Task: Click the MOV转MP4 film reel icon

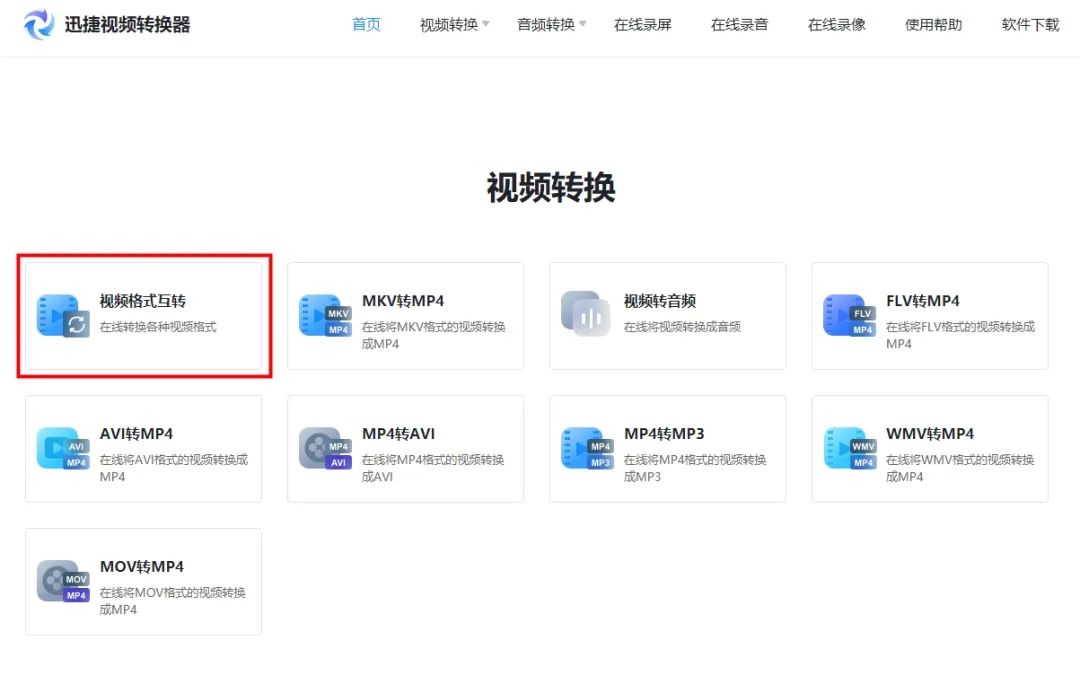Action: [63, 581]
